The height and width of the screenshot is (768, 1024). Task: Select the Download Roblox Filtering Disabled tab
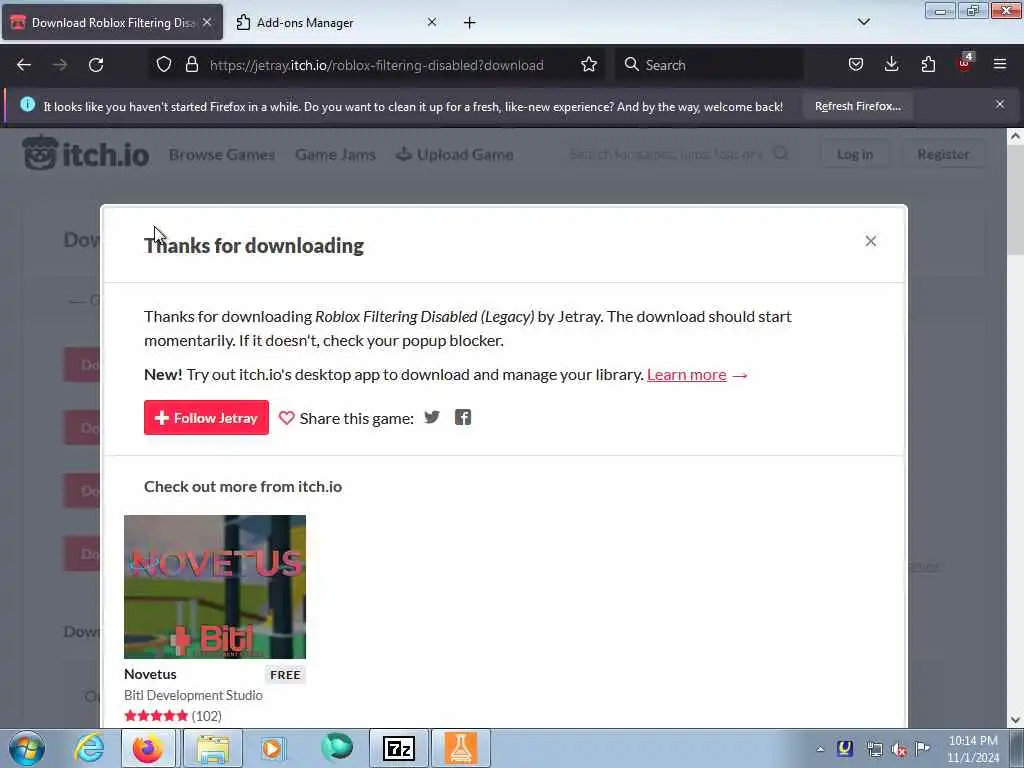tap(112, 23)
